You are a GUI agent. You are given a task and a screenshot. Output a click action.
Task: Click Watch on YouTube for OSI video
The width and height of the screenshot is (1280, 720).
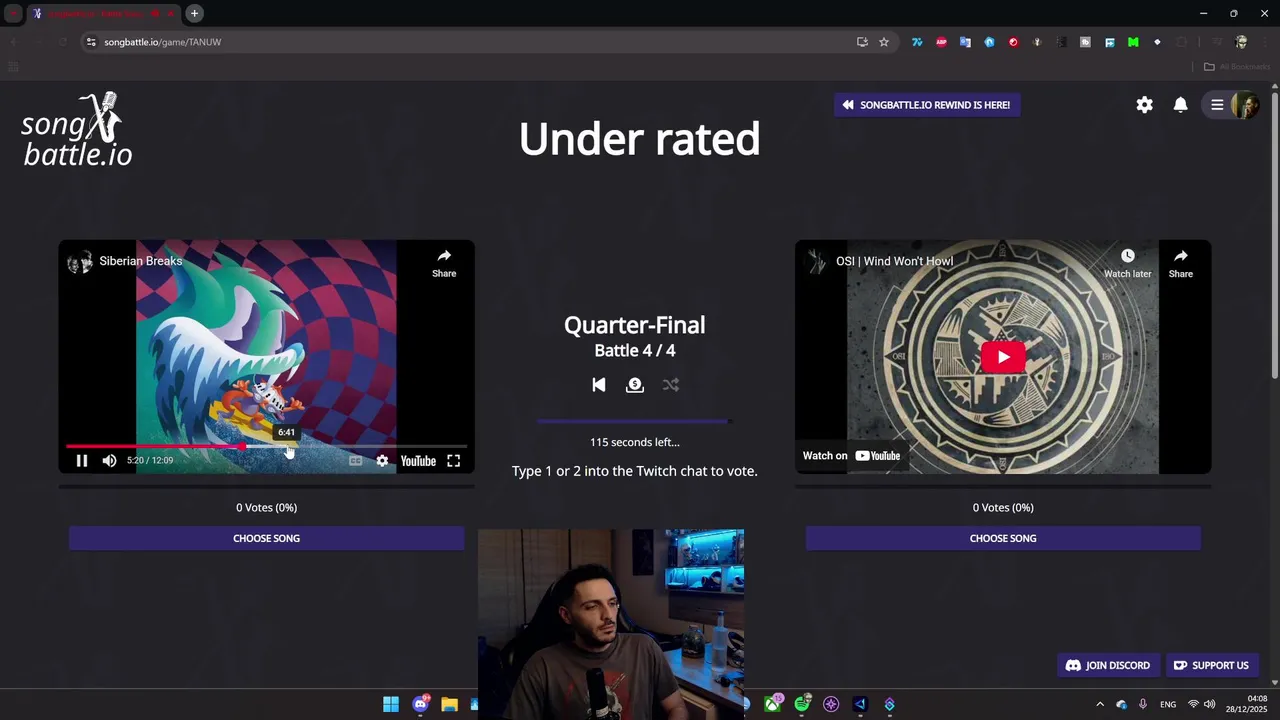[852, 456]
